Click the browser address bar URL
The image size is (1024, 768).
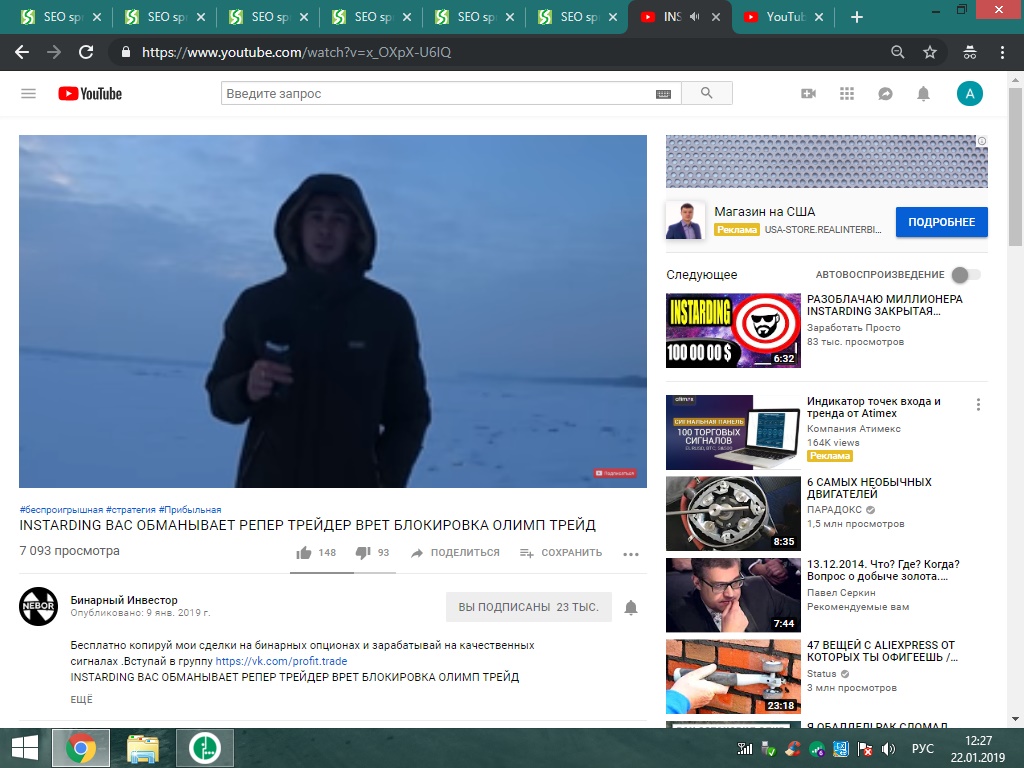tap(296, 52)
